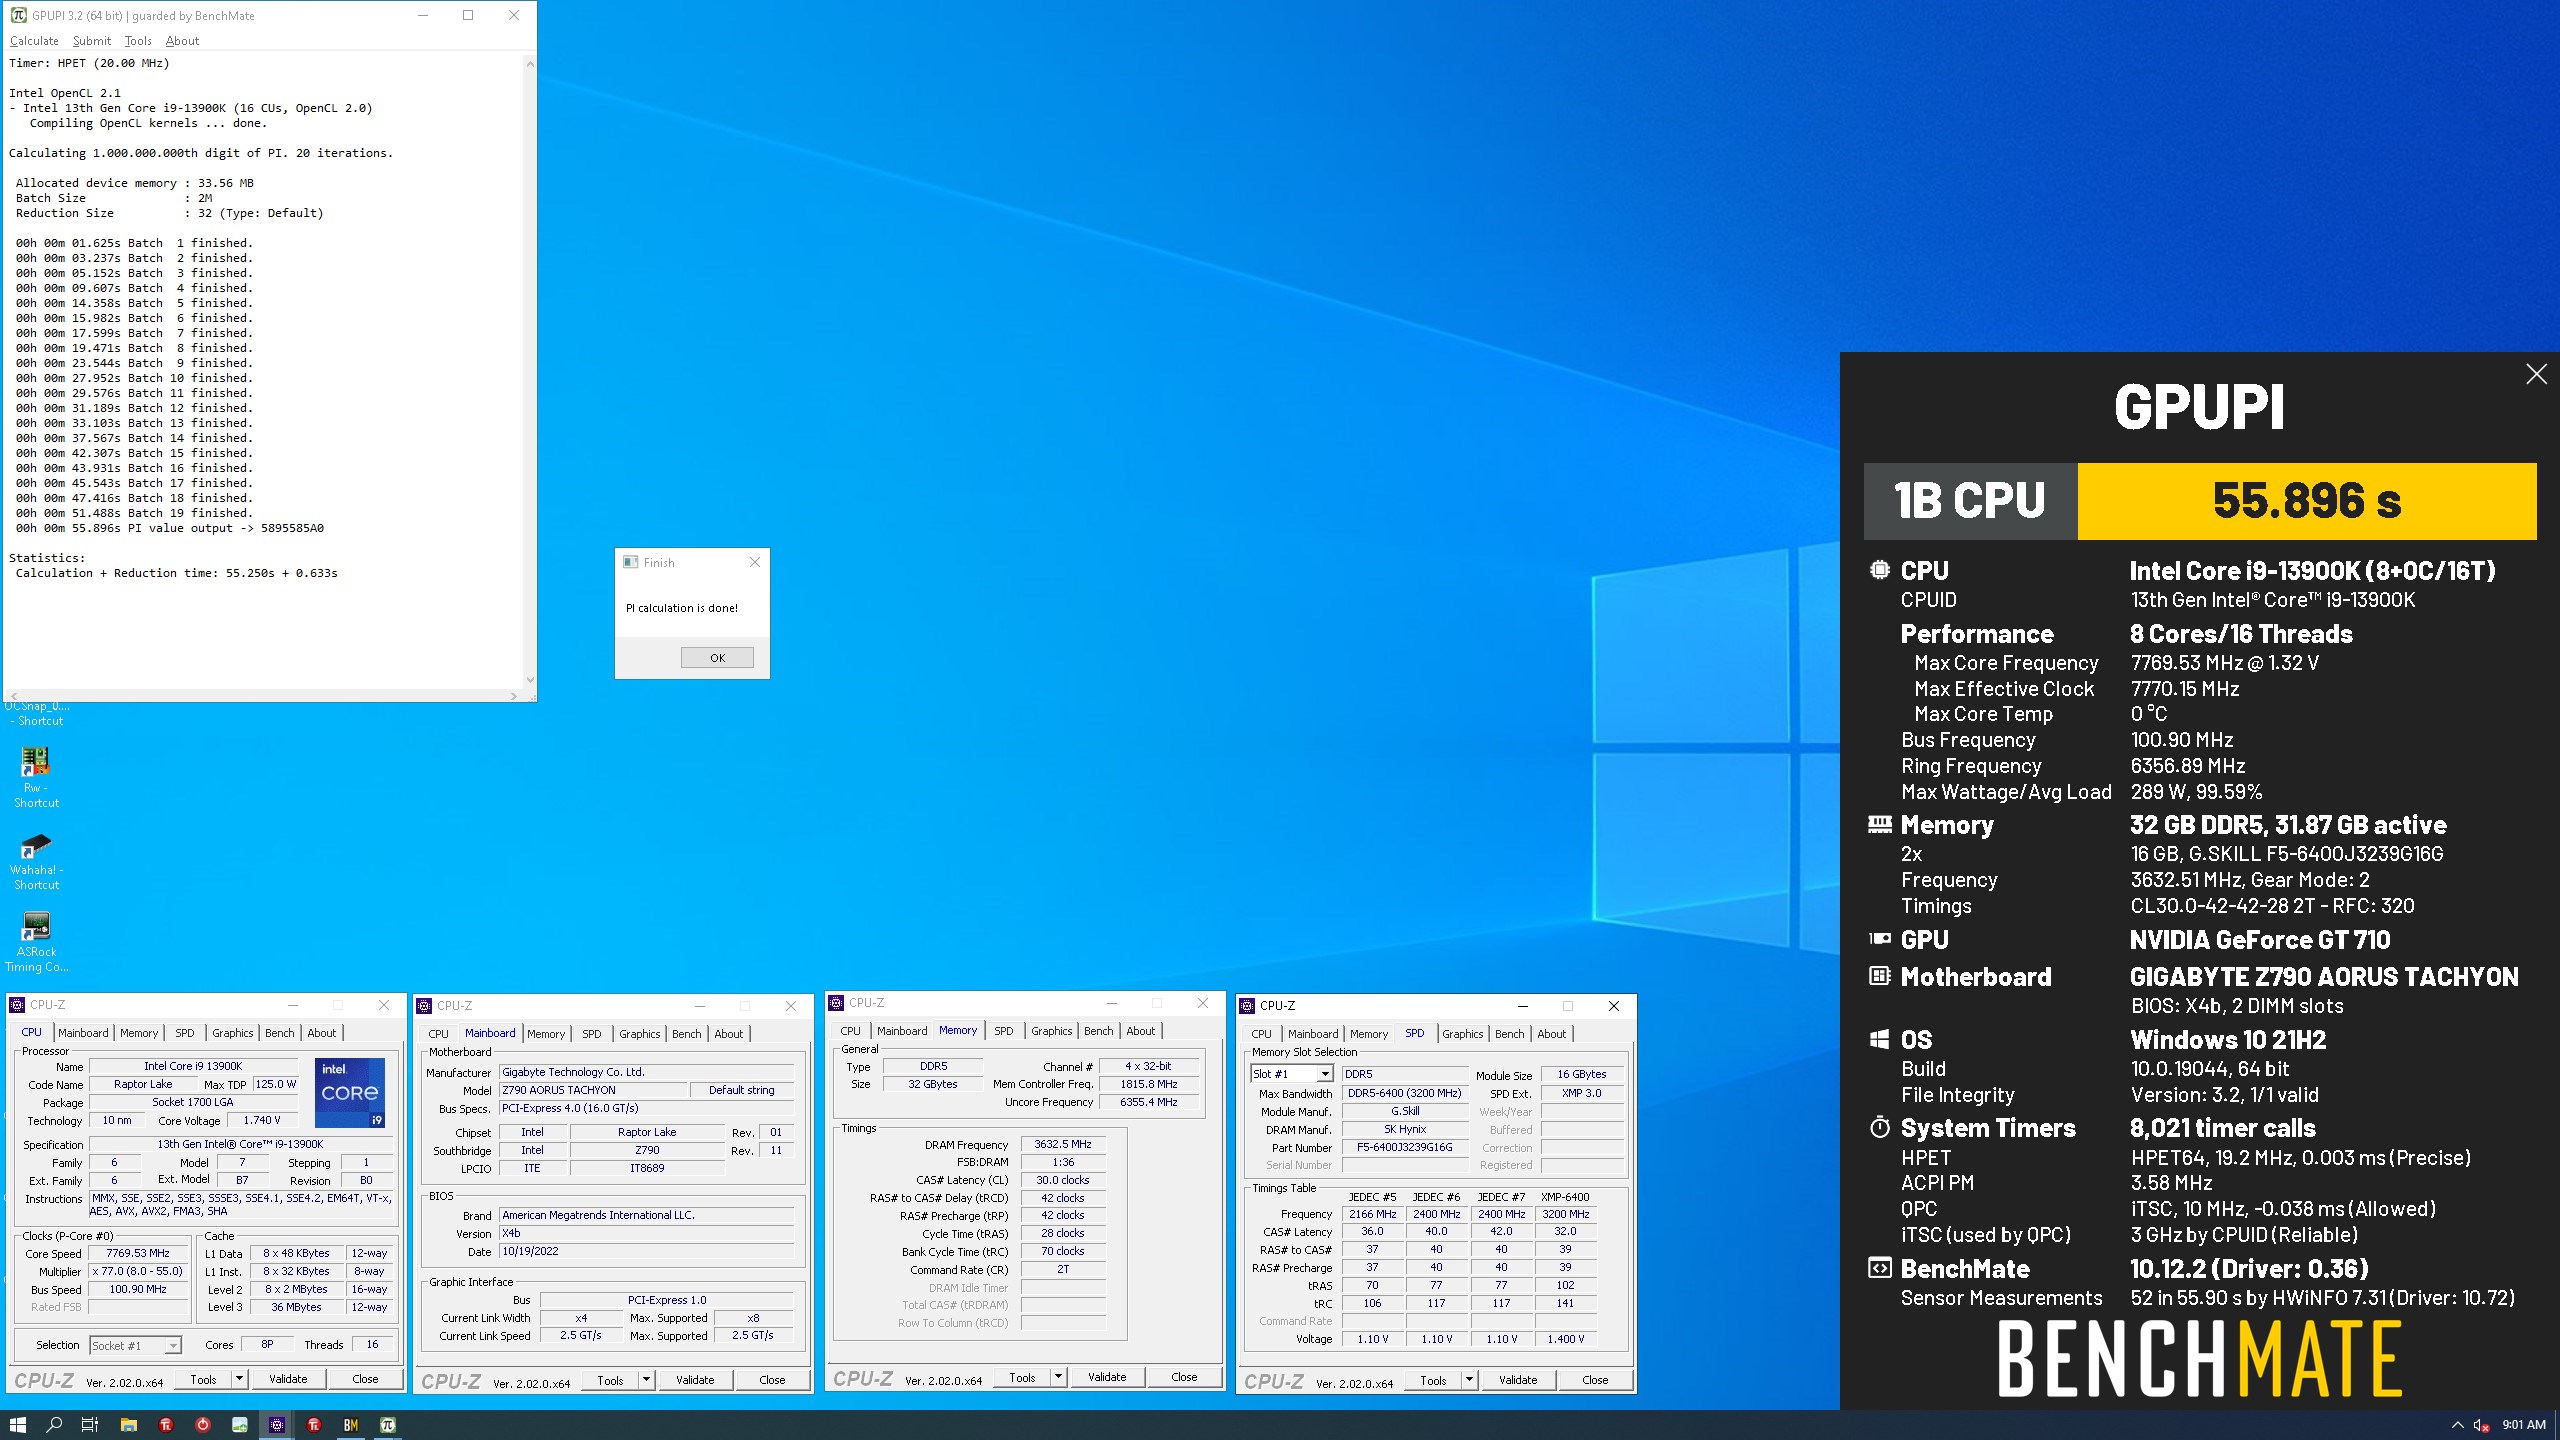Screen dimensions: 2560x1440
Task: Maximize the GPUPI window
Action: 467,15
